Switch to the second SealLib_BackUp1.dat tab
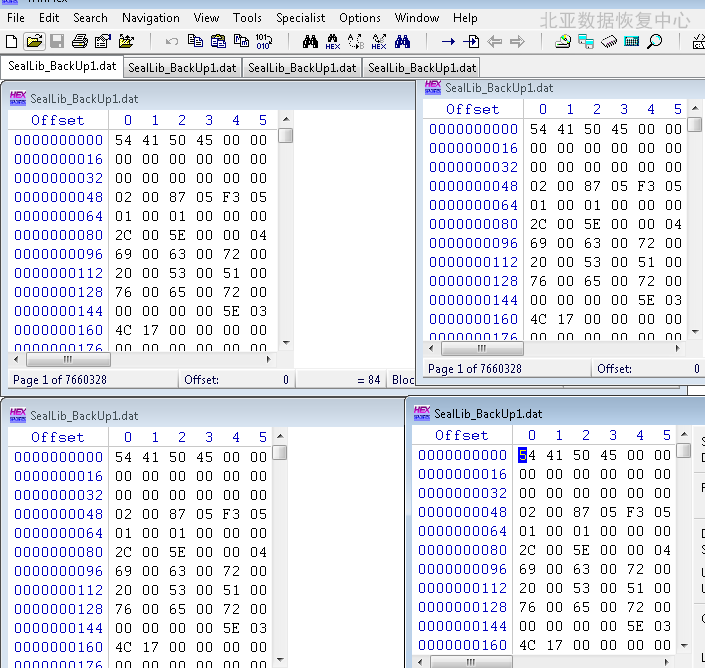Screen dimensions: 705x668 (182, 68)
